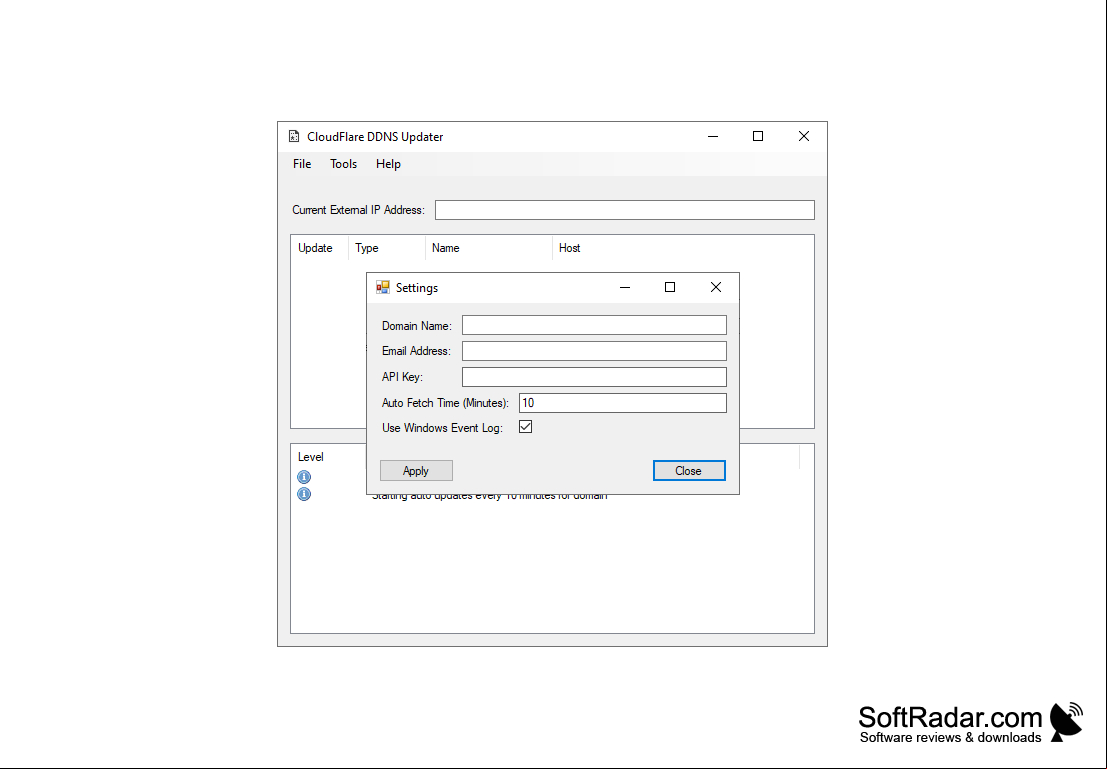This screenshot has height=769, width=1107.
Task: Click the Settings dialog title icon
Action: pyautogui.click(x=383, y=287)
